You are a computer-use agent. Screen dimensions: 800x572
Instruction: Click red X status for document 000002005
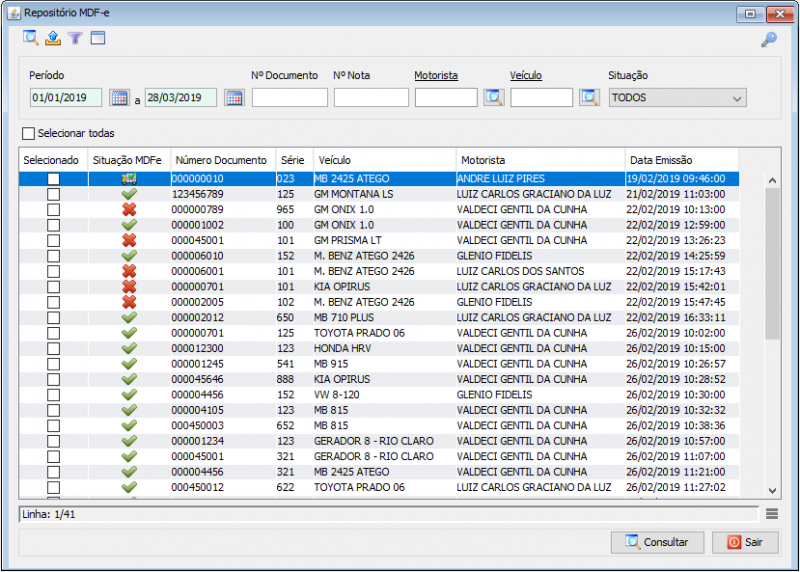[x=129, y=302]
